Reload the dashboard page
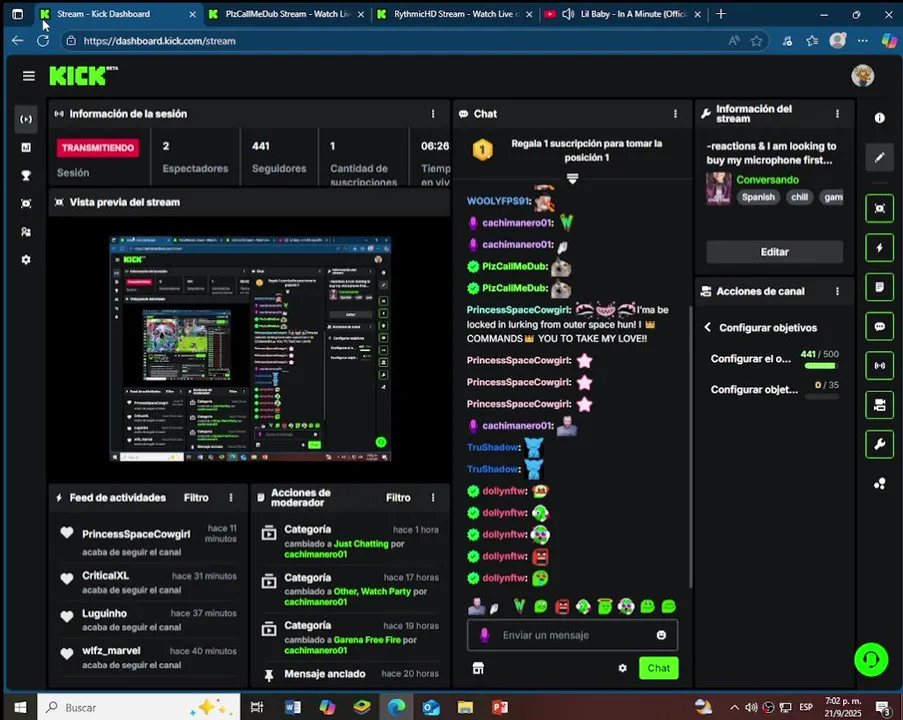903x720 pixels. coord(43,40)
